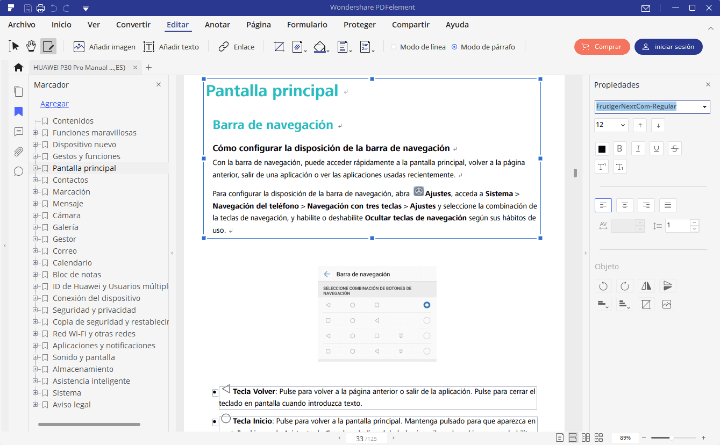Open Convertir tab
The width and height of the screenshot is (720, 445).
coord(133,25)
